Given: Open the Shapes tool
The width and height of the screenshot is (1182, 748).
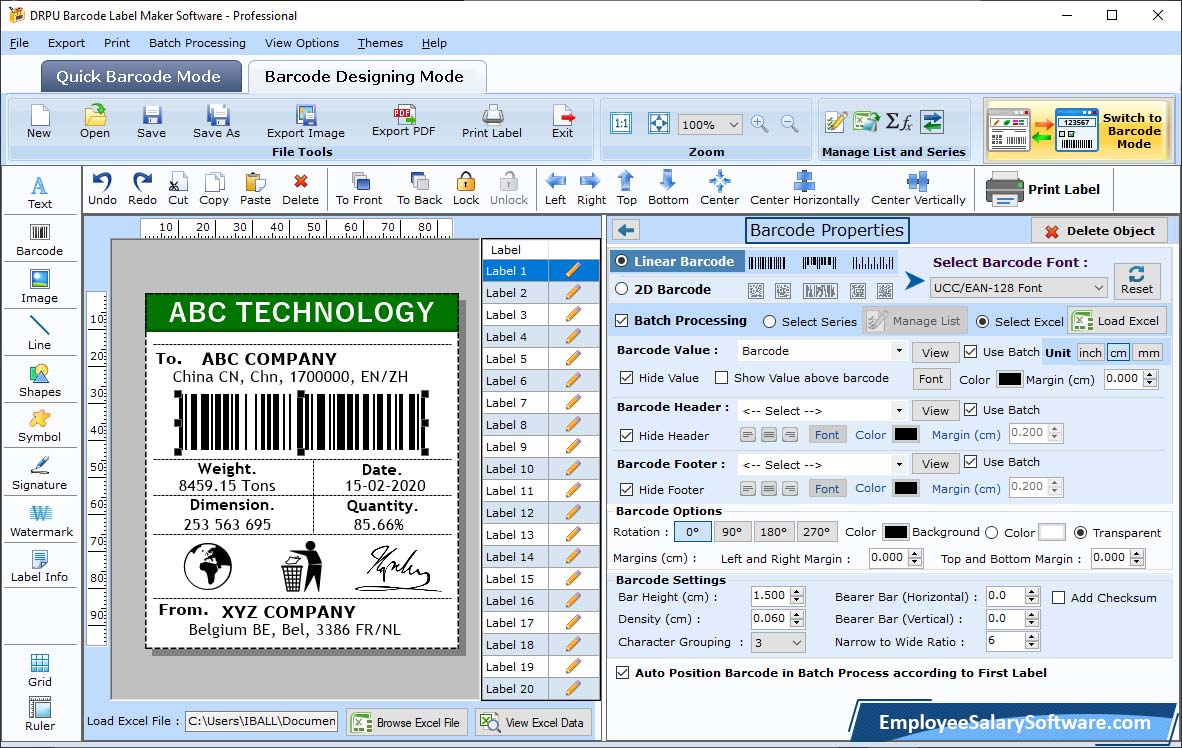Looking at the screenshot, I should [x=39, y=380].
